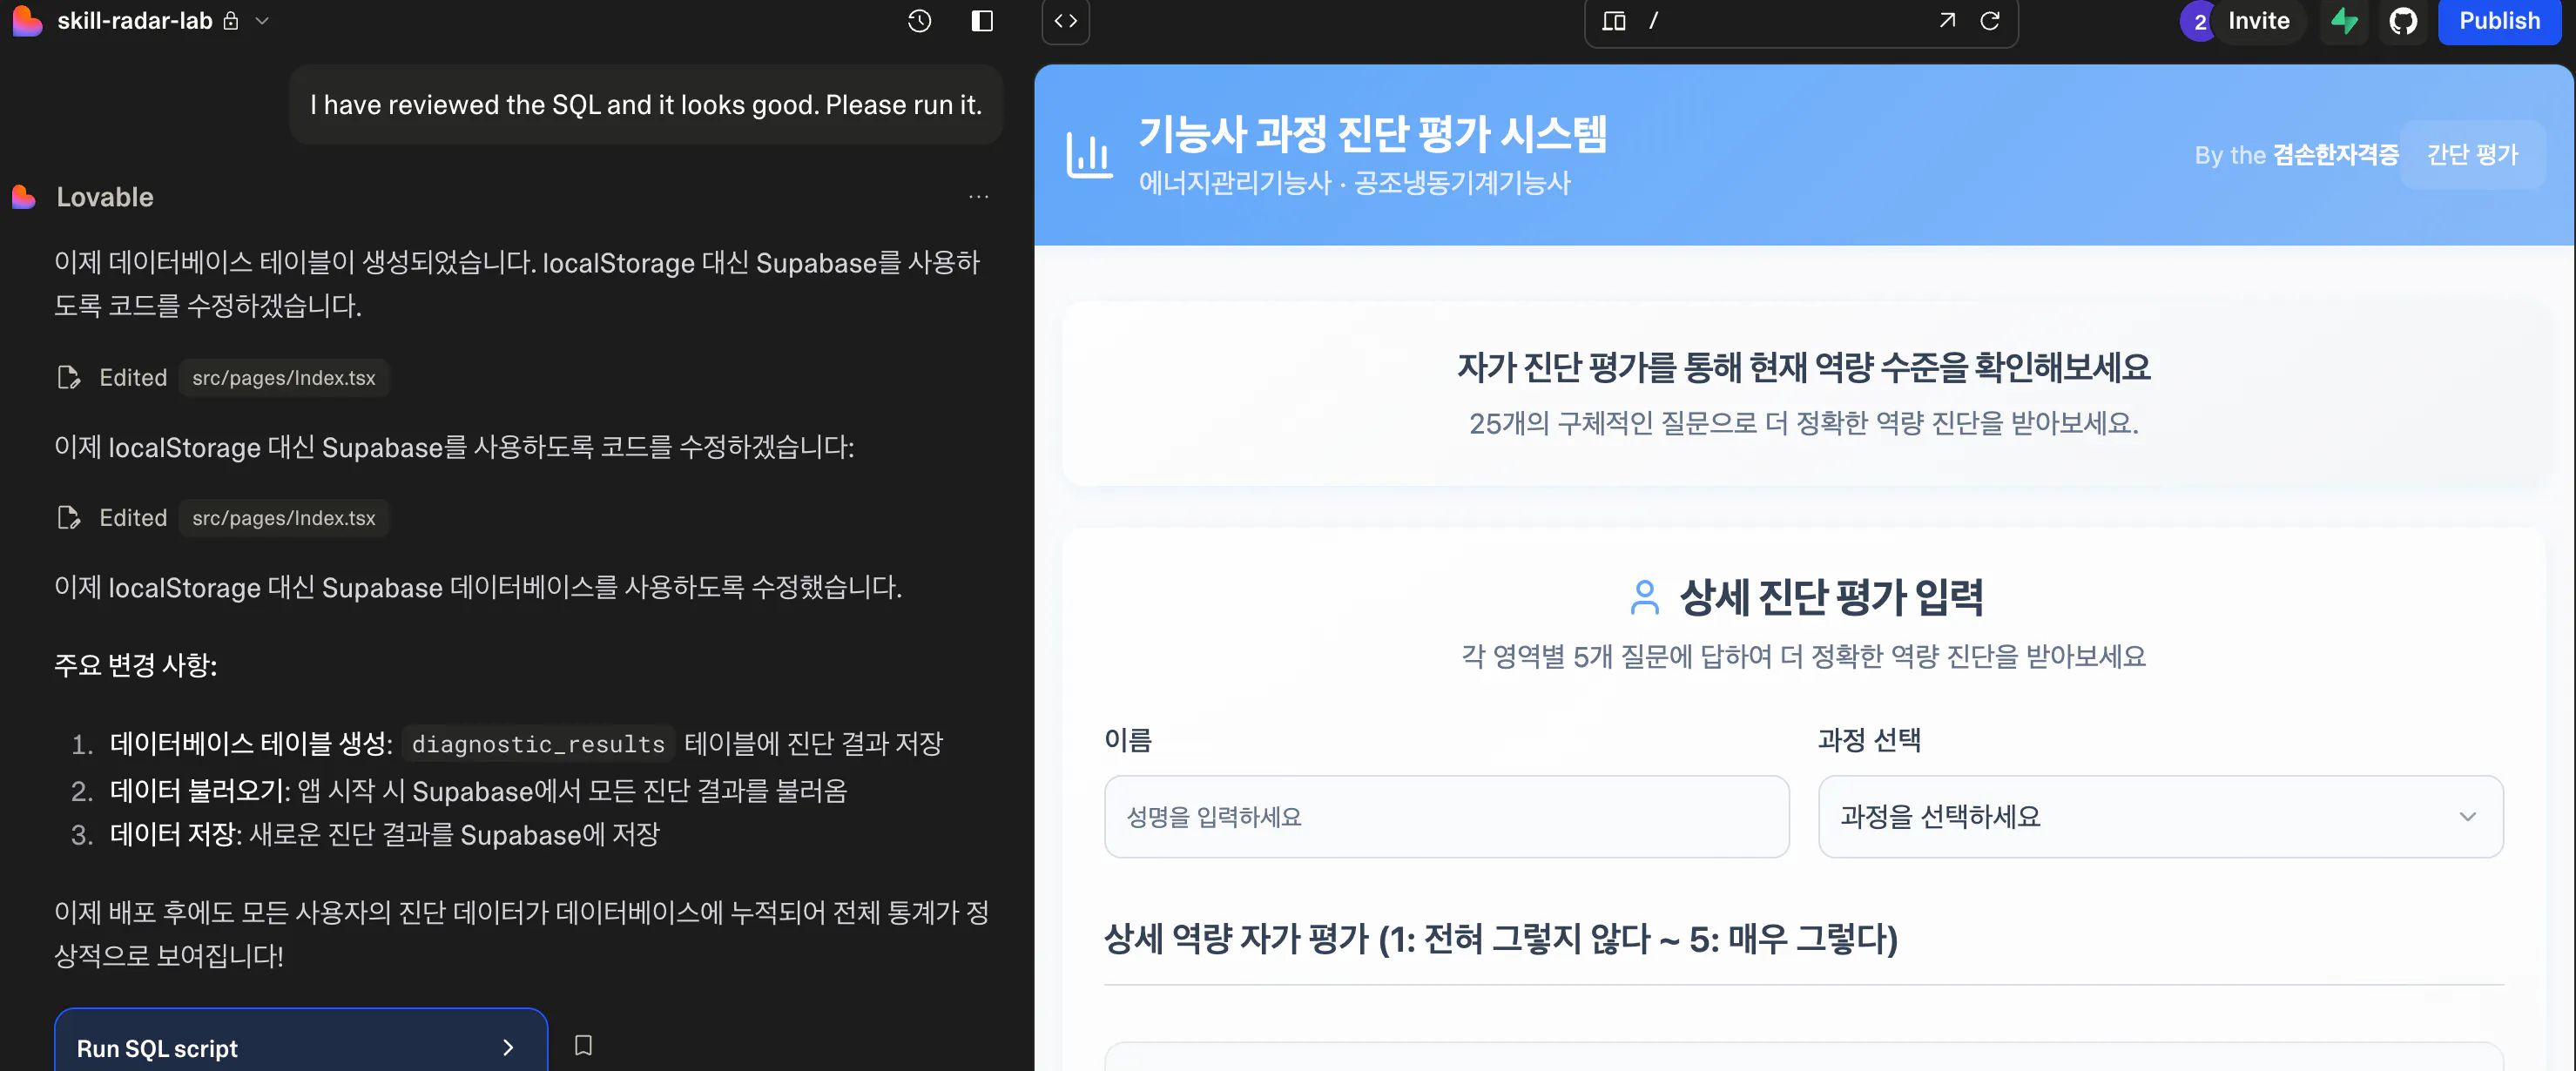This screenshot has width=2576, height=1071.
Task: Click the 과정 선택 field label
Action: pos(1869,740)
